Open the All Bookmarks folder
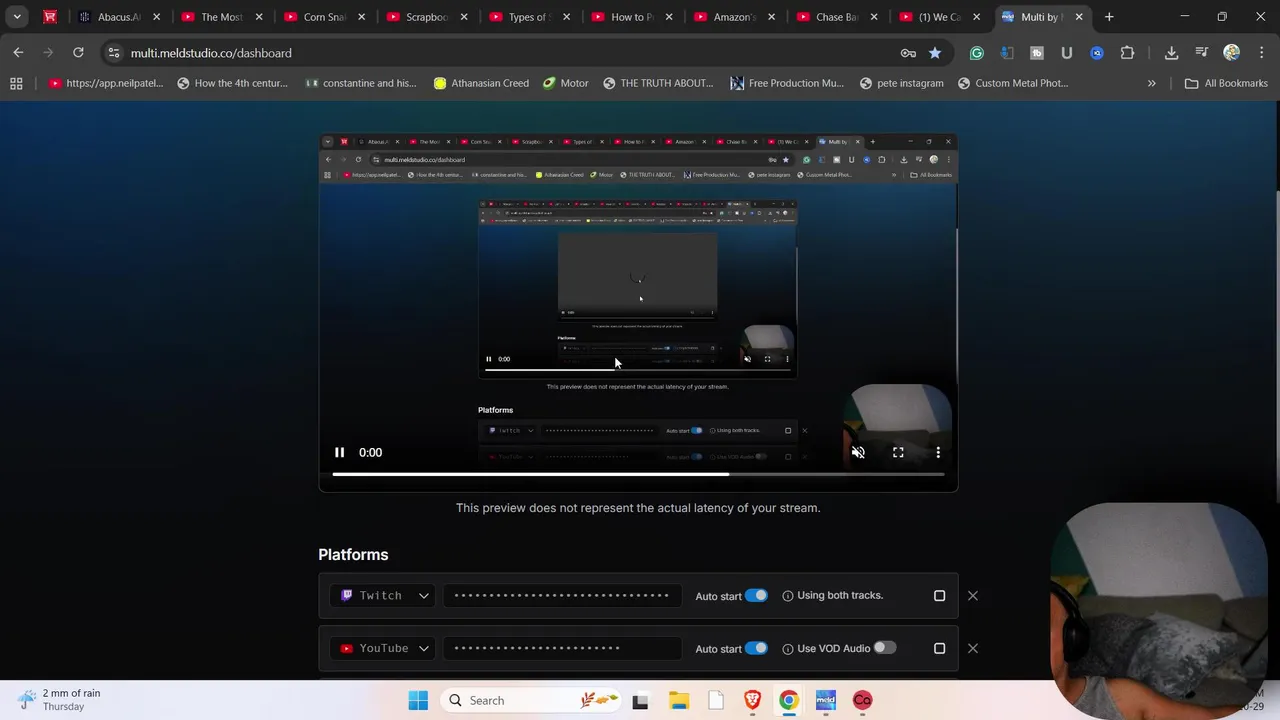The height and width of the screenshot is (720, 1280). coord(1226,83)
